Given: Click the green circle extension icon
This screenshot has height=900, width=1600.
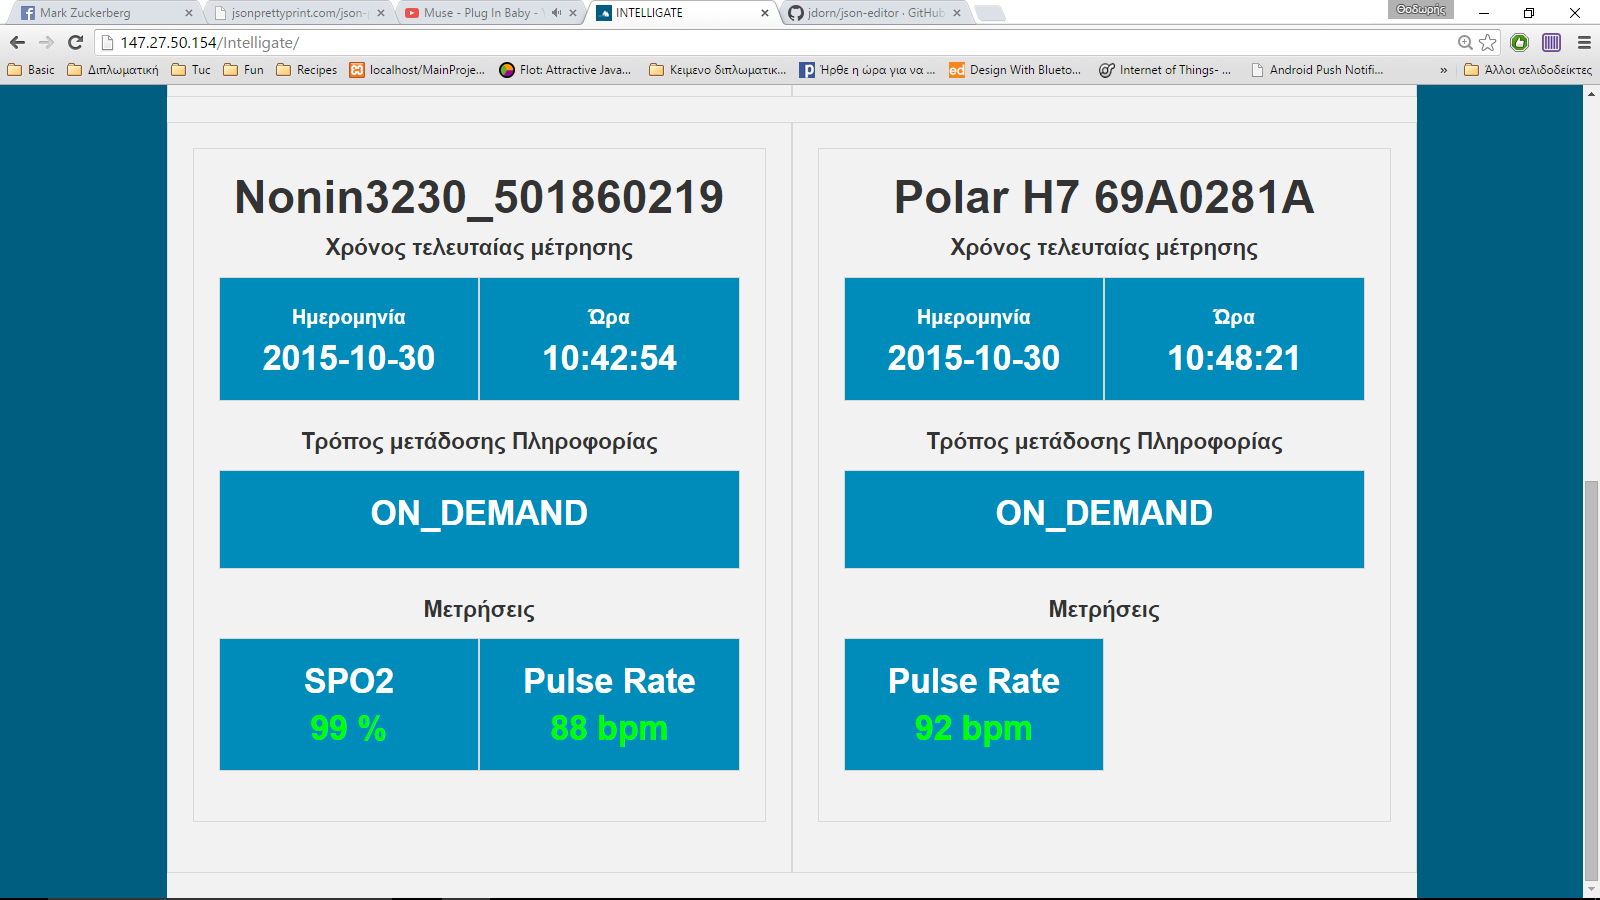Looking at the screenshot, I should tap(1520, 42).
